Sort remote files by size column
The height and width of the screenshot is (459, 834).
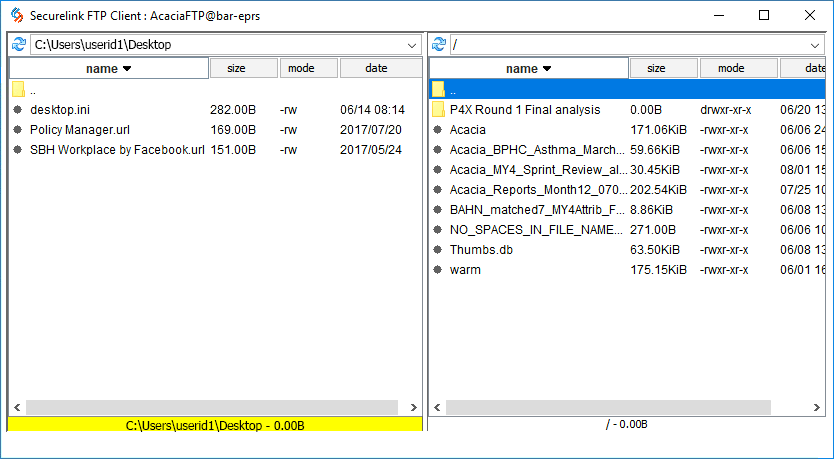656,69
